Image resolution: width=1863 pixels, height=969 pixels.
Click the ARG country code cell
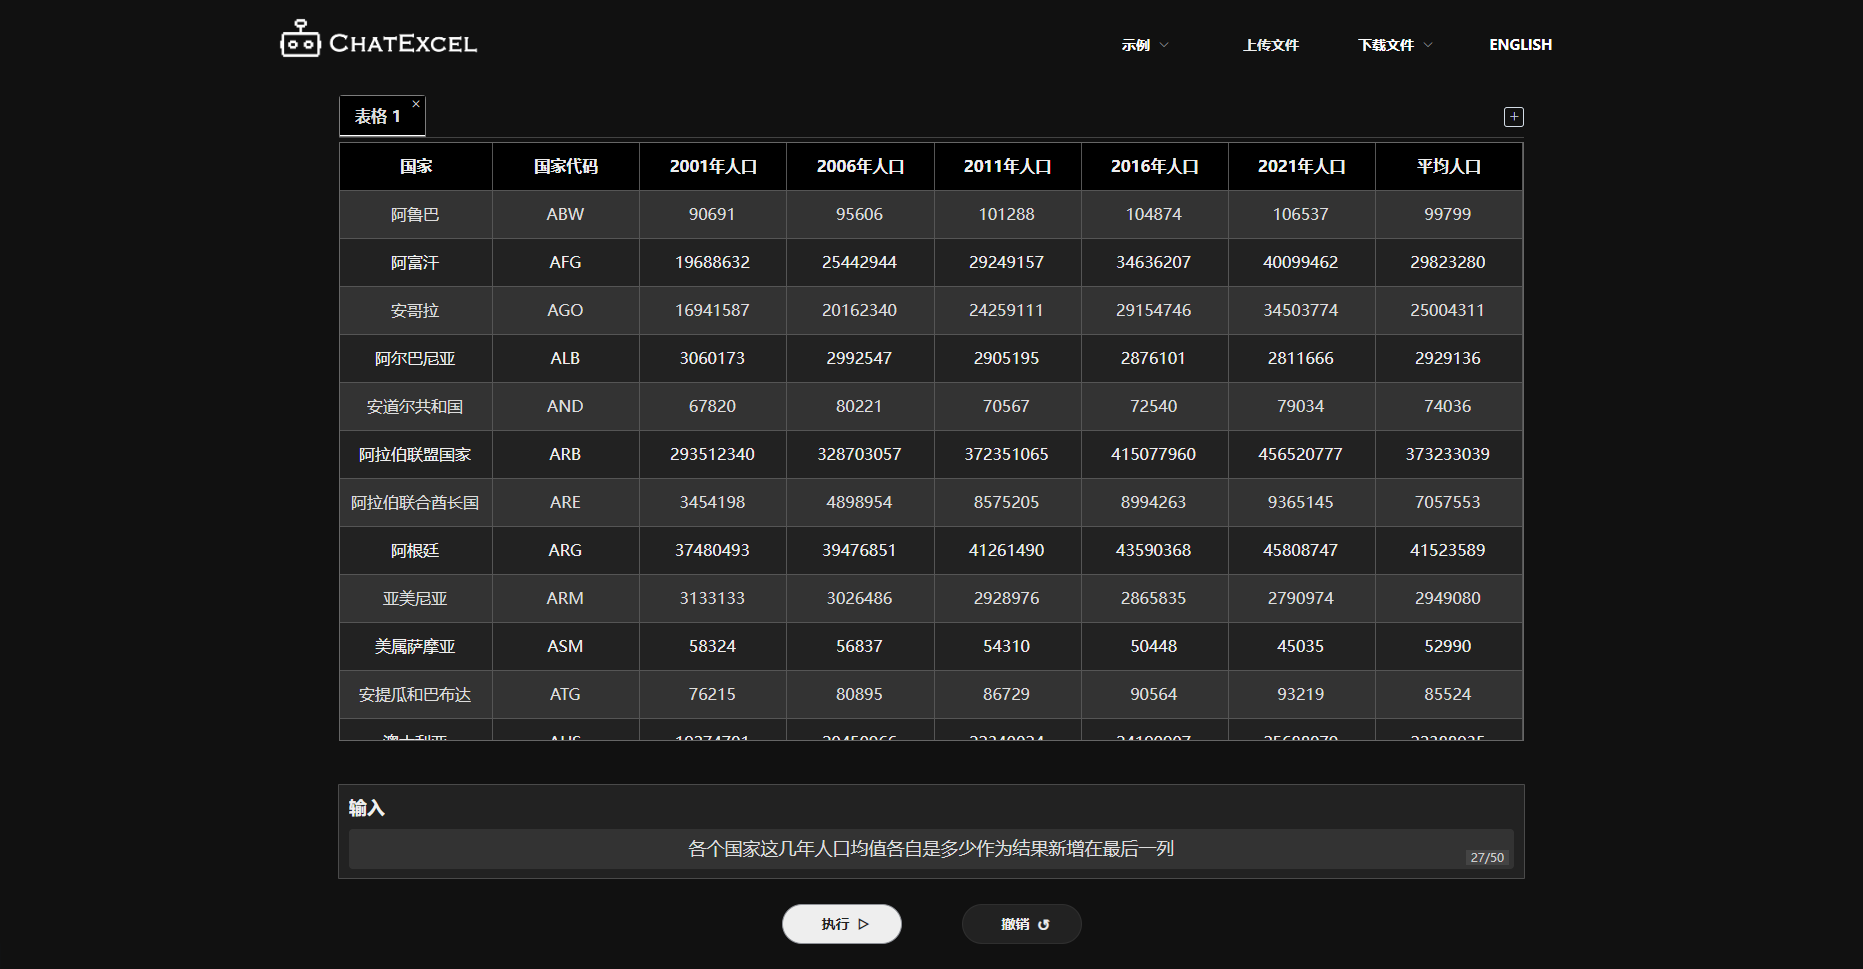[565, 551]
